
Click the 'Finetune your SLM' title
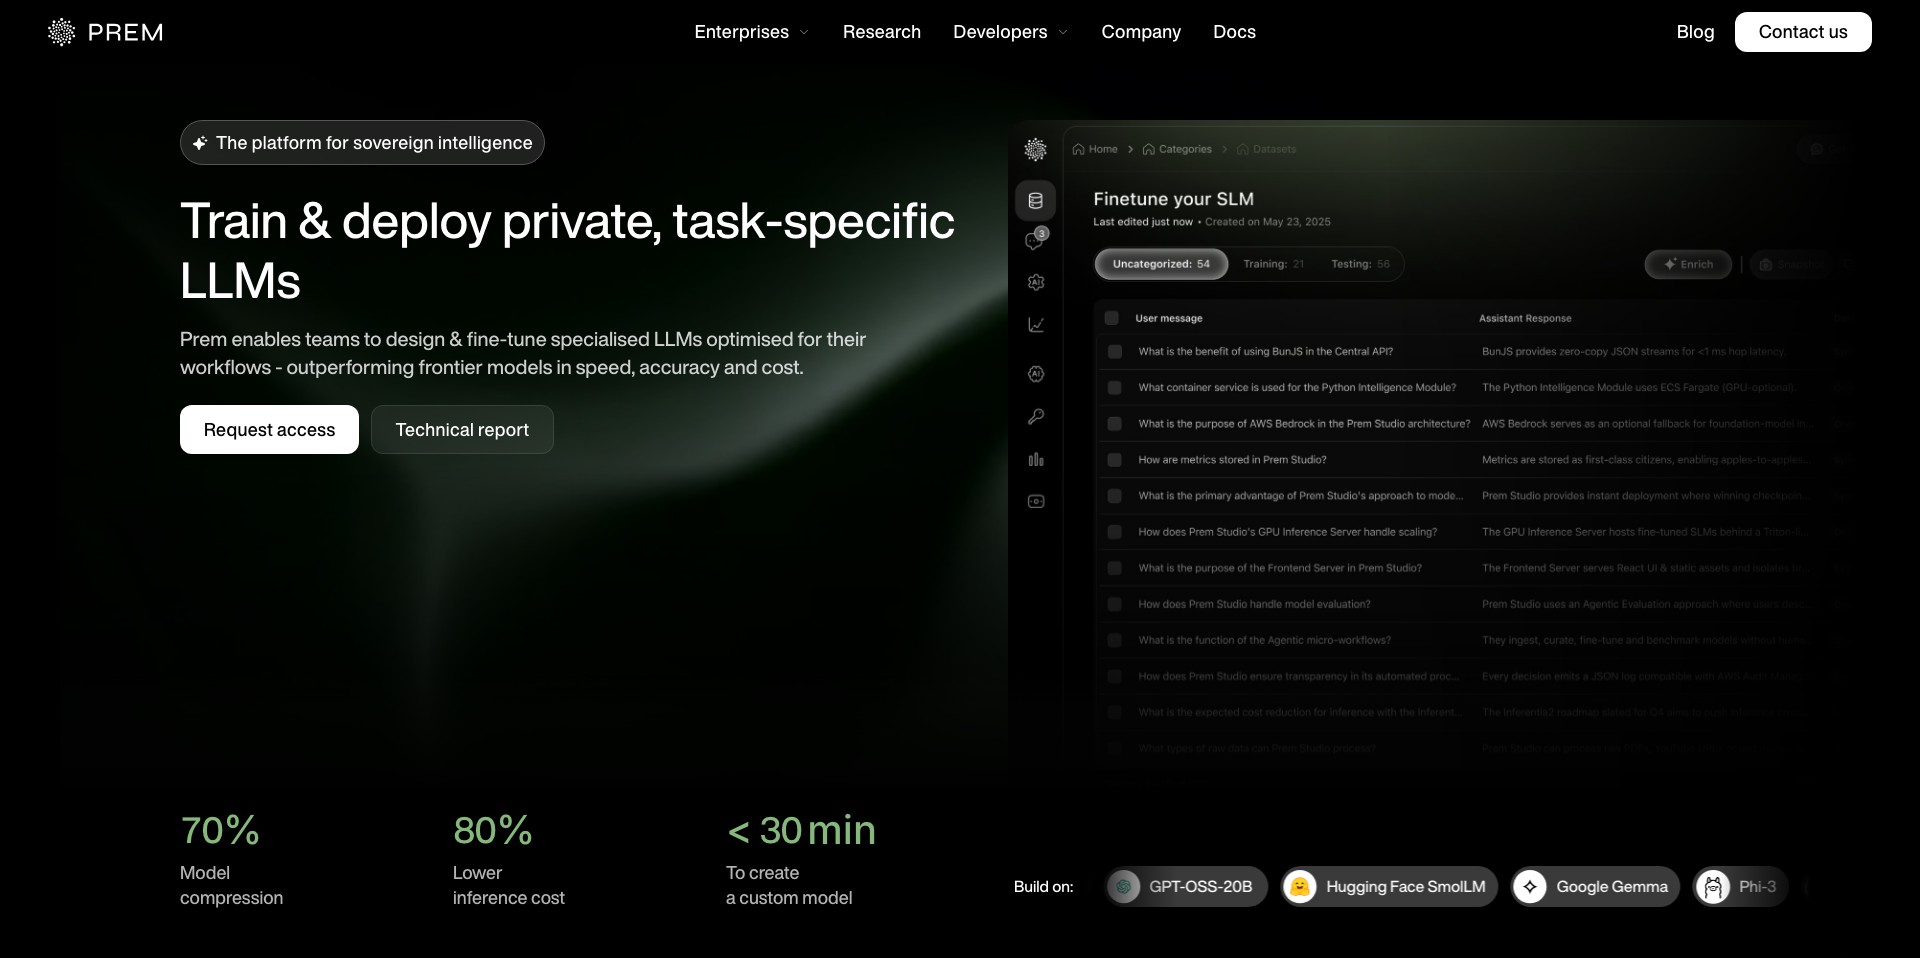(x=1173, y=199)
